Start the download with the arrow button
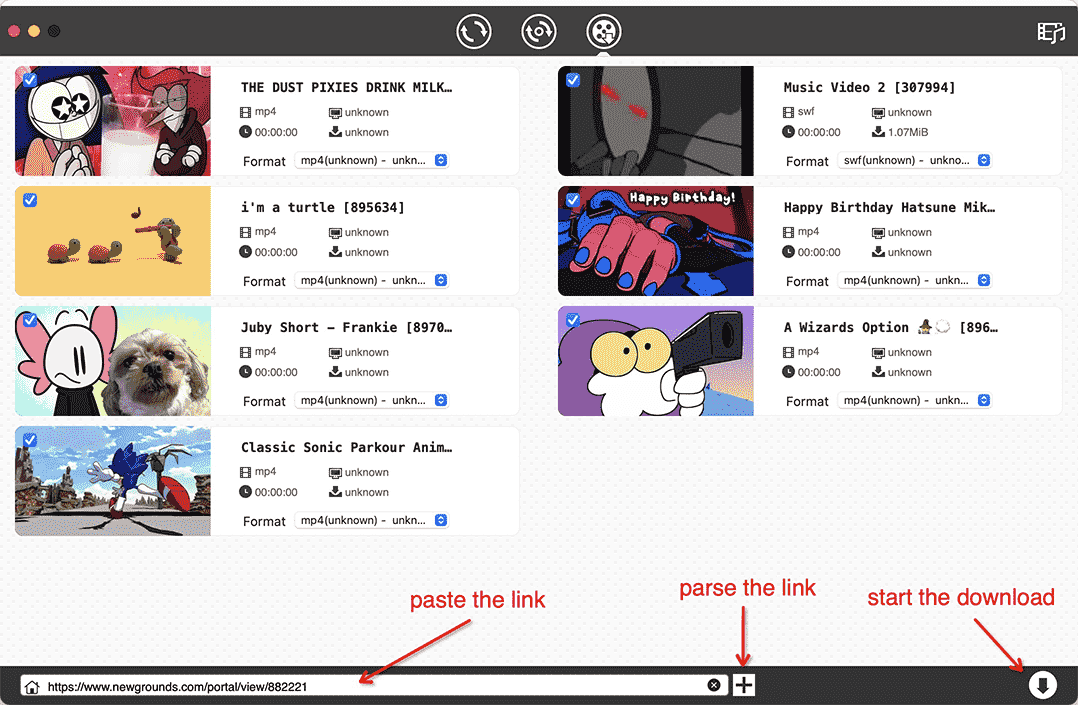Screen dimensions: 1078x705 click(1042, 685)
